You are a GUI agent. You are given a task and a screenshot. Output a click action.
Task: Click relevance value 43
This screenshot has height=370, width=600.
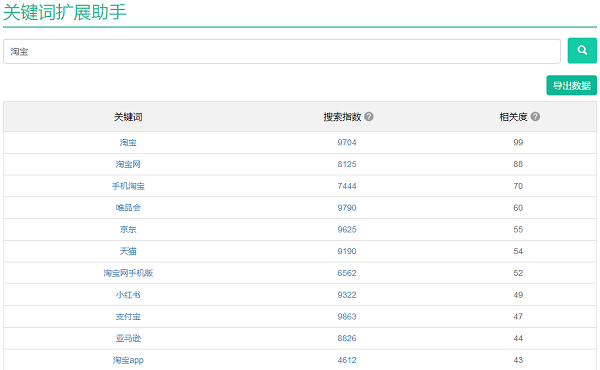[518, 360]
